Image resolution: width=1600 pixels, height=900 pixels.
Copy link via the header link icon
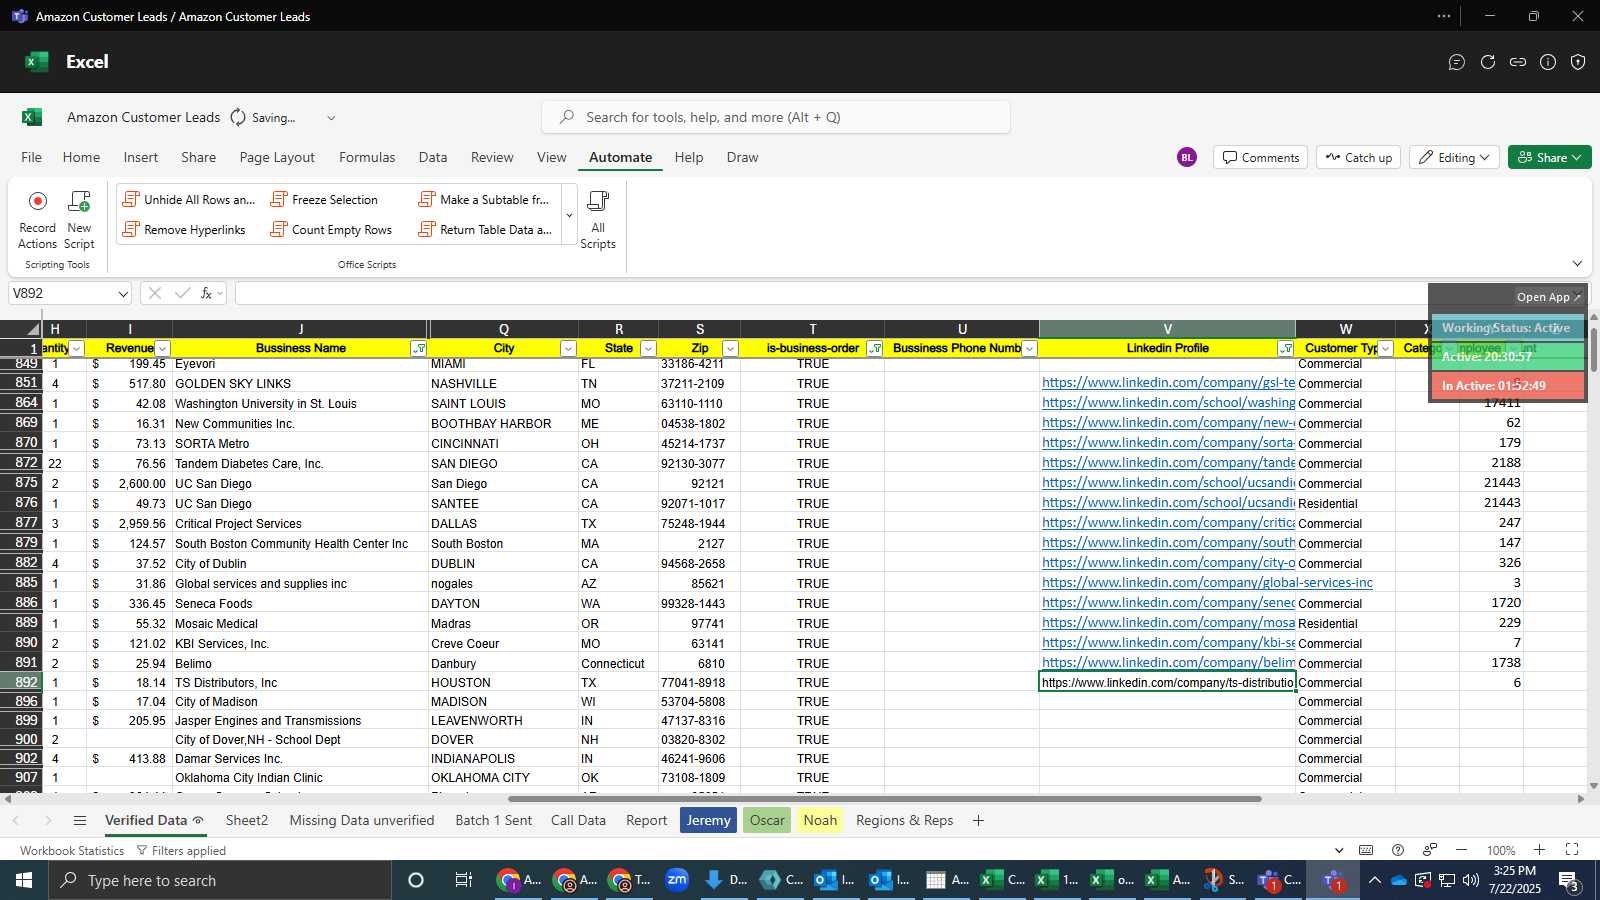click(1518, 62)
